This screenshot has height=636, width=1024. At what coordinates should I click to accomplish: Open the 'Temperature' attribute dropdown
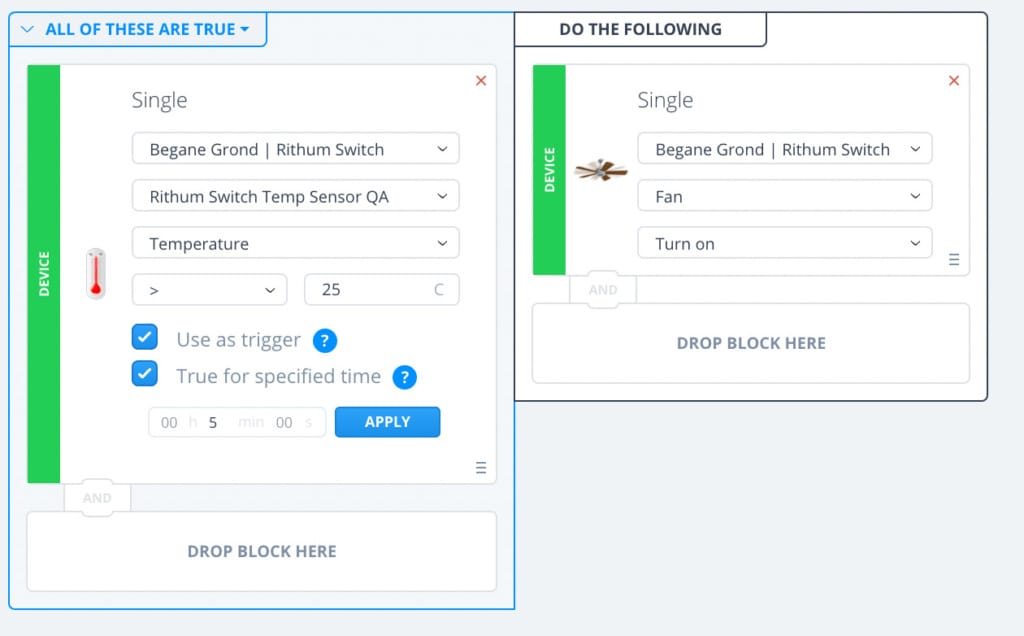point(295,243)
